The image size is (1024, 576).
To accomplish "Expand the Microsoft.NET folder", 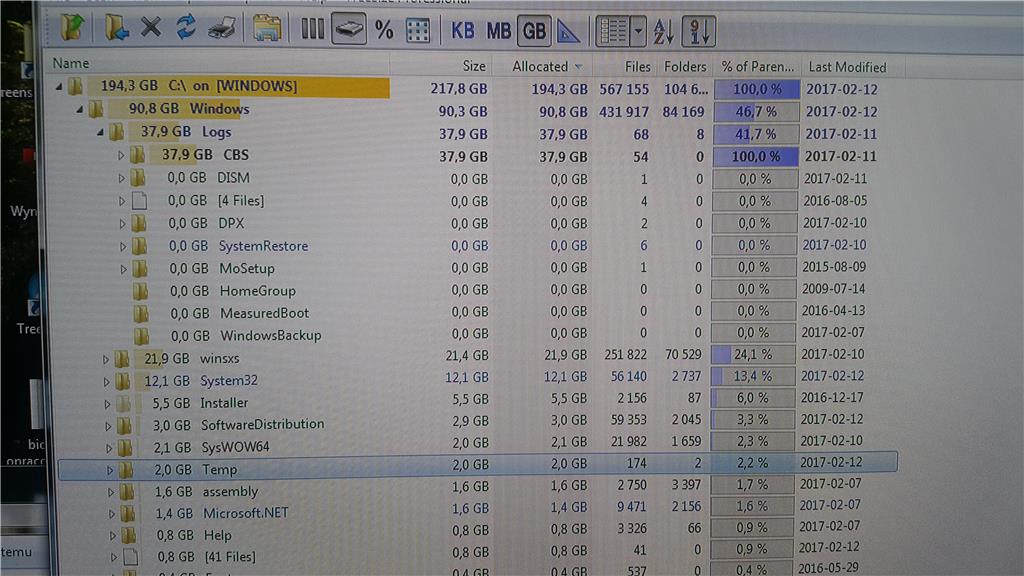I will (x=112, y=514).
